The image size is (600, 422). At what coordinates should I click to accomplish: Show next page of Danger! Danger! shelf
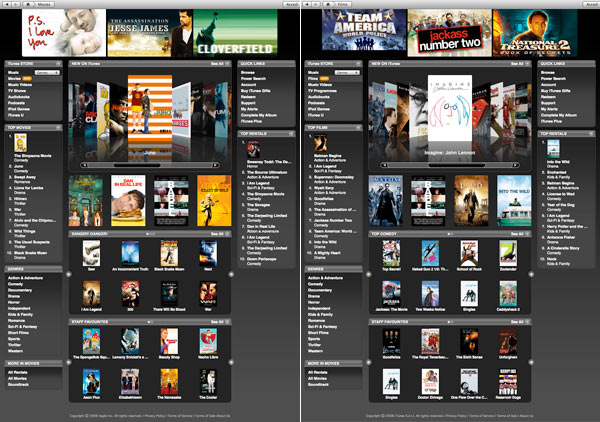(231, 274)
